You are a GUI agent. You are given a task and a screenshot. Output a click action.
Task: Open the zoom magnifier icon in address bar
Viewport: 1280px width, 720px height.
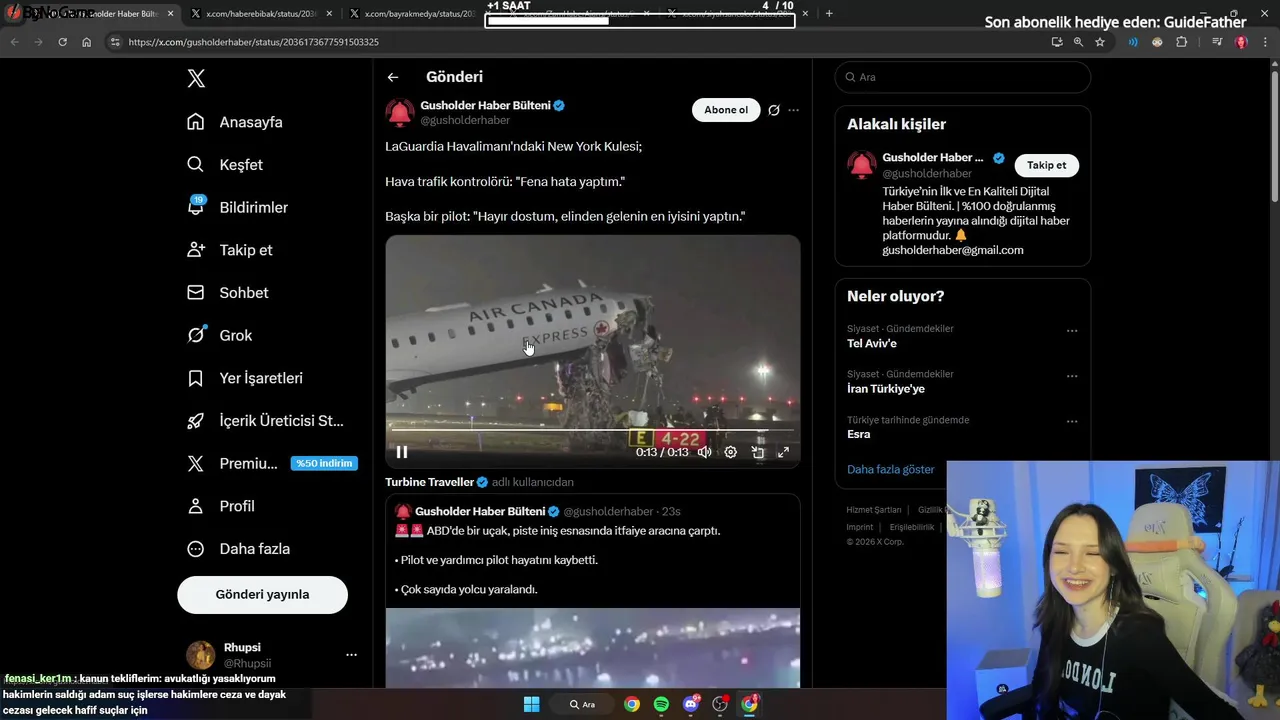tap(1078, 42)
